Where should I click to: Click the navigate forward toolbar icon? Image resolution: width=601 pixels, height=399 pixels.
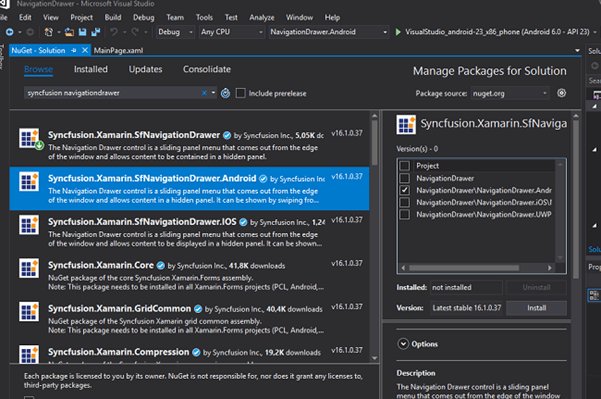tap(30, 32)
